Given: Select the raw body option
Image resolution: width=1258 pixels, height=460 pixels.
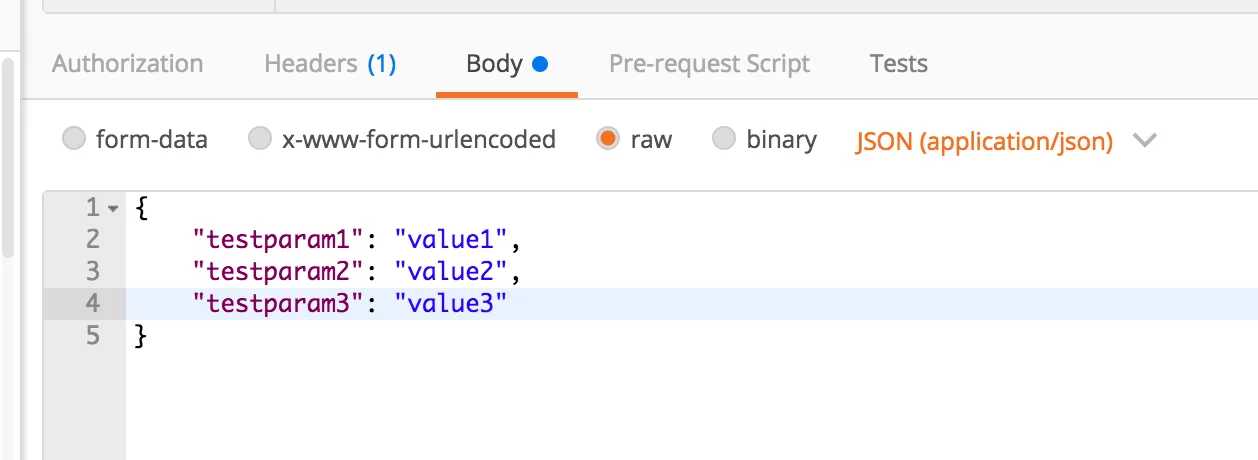Looking at the screenshot, I should pyautogui.click(x=607, y=139).
